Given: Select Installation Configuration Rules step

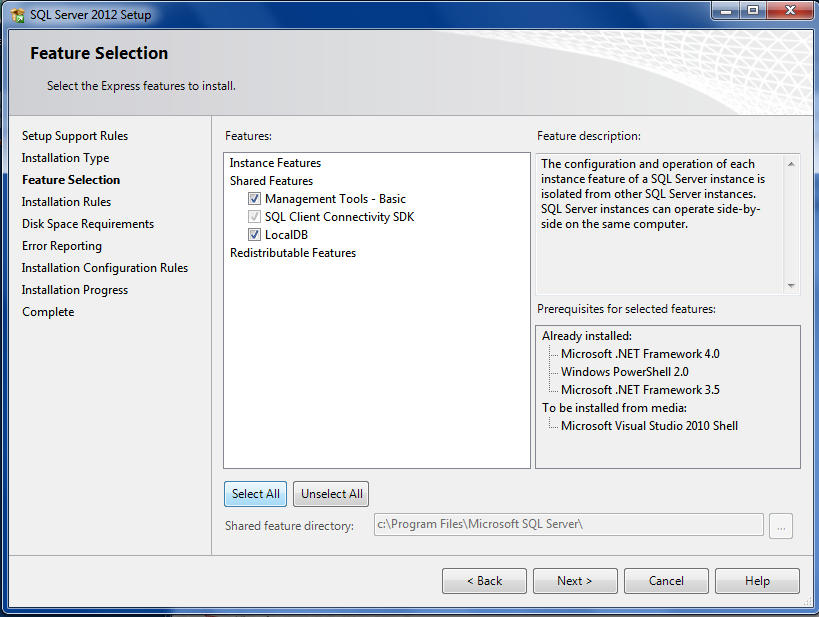Looking at the screenshot, I should [x=104, y=268].
